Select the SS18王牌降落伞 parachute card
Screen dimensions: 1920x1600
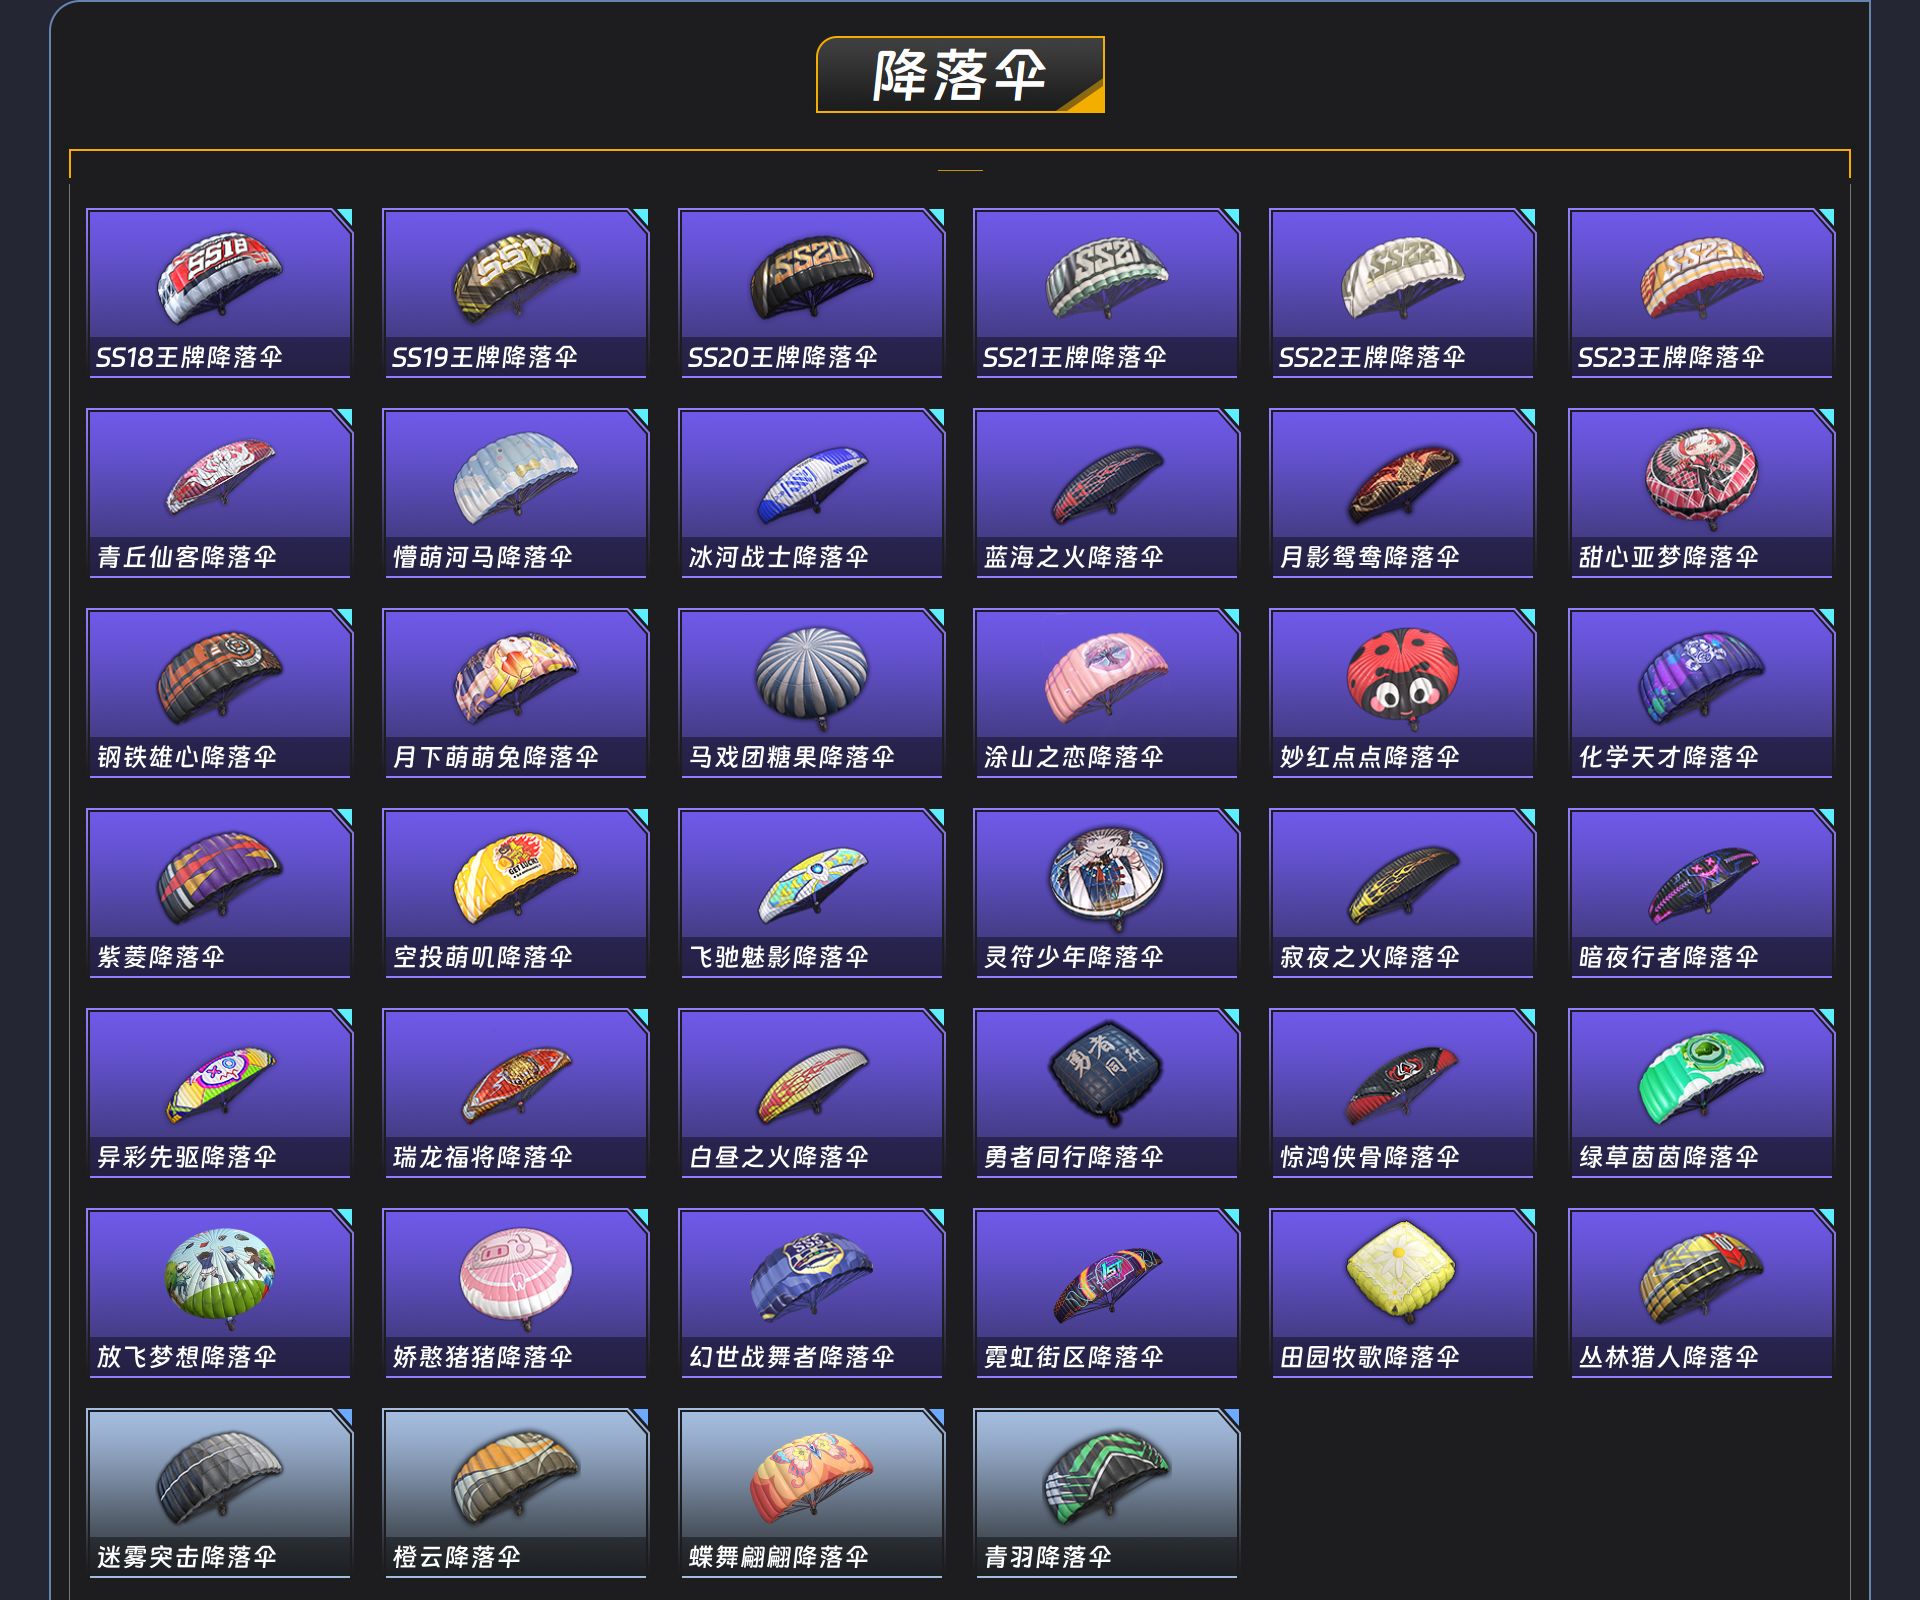[219, 293]
